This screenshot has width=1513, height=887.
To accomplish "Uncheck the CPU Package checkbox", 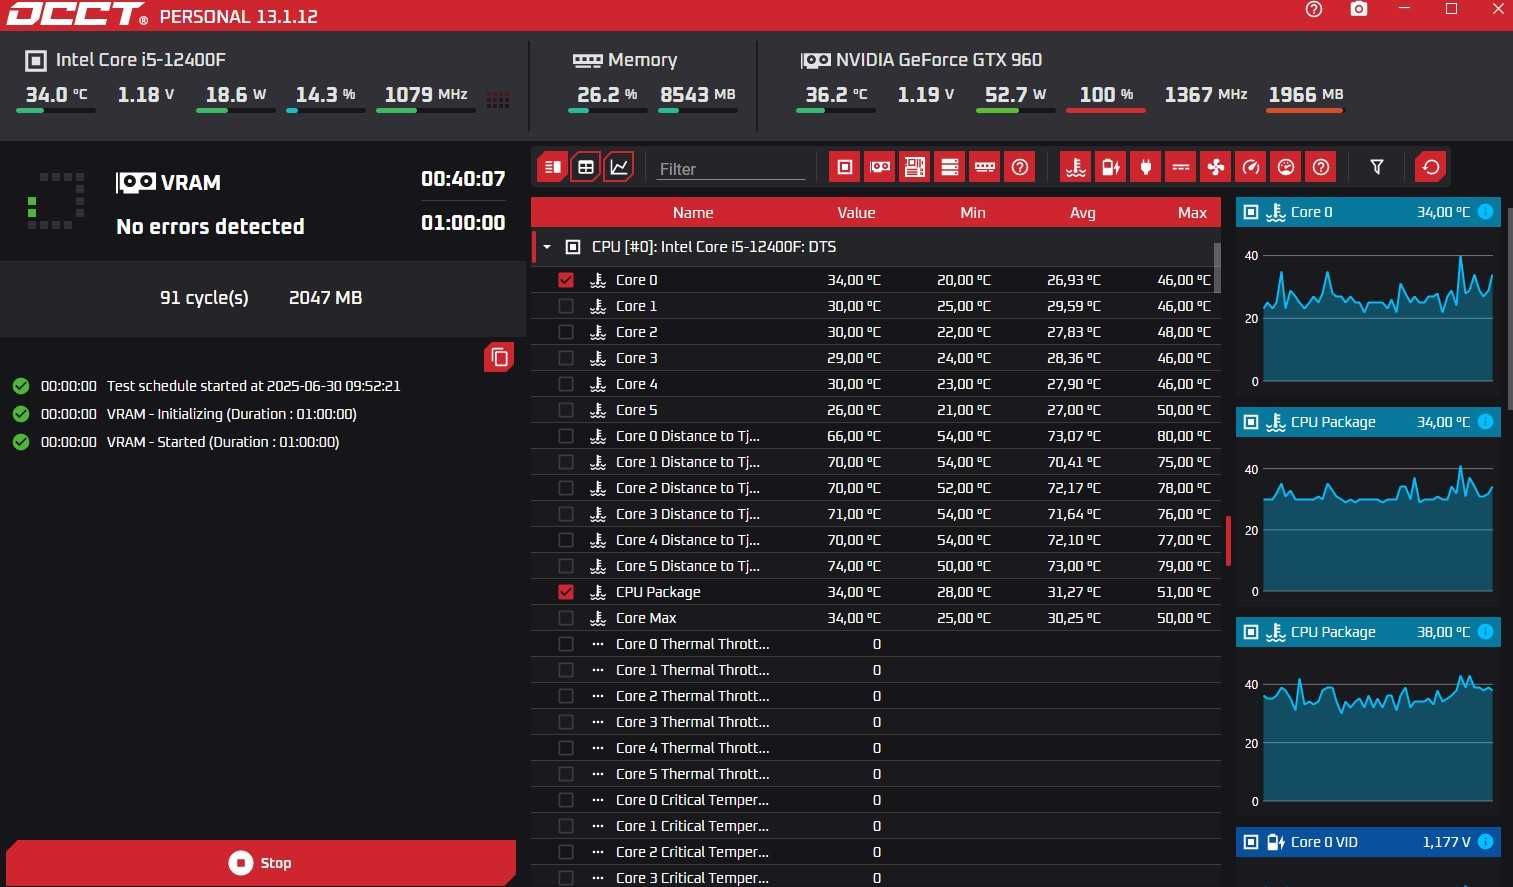I will pyautogui.click(x=566, y=592).
